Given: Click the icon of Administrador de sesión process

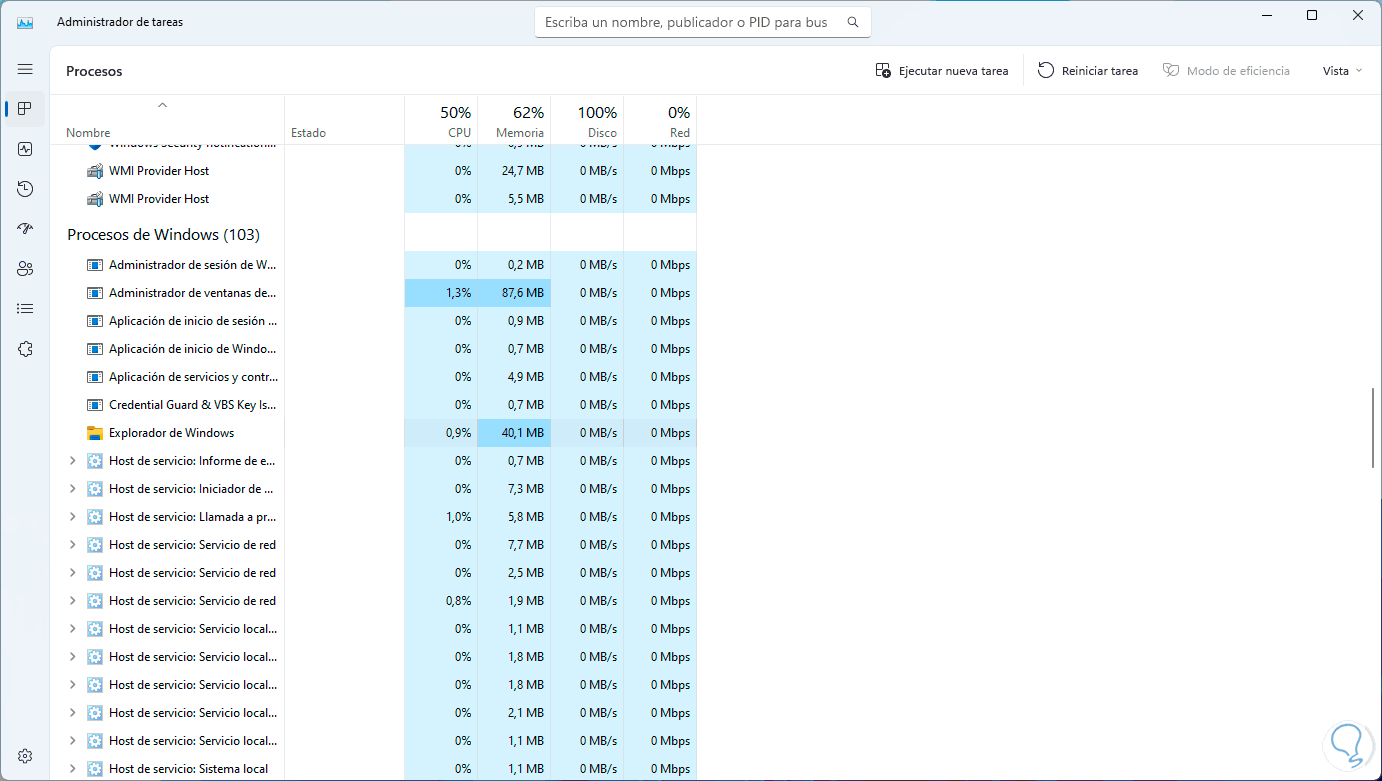Looking at the screenshot, I should [x=95, y=265].
